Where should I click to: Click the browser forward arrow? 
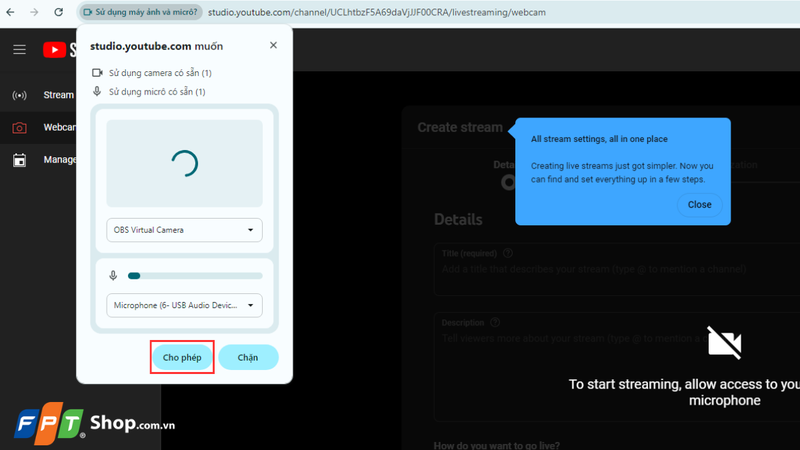(x=34, y=12)
